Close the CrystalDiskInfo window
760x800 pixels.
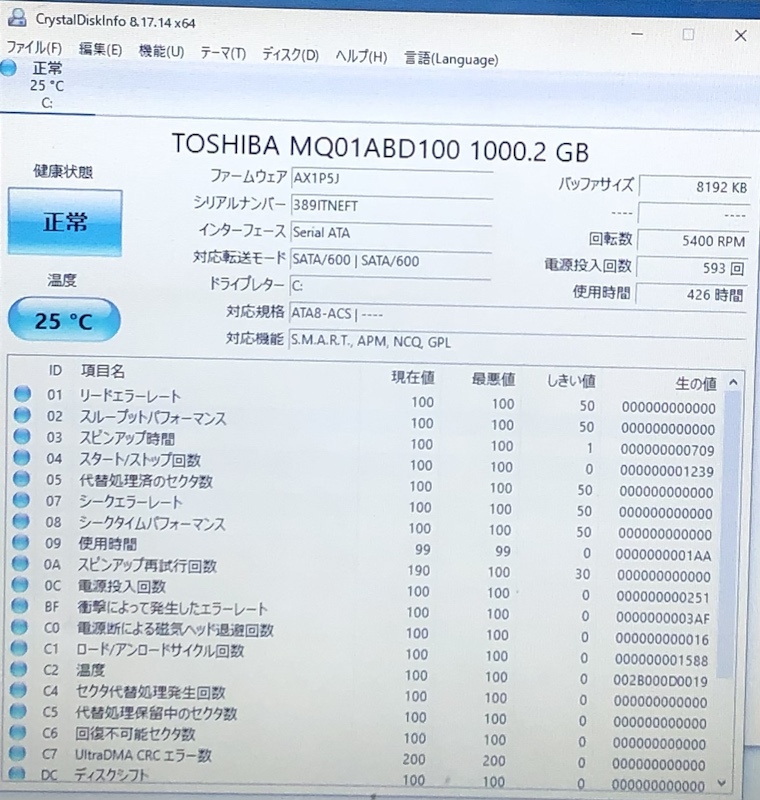(741, 35)
